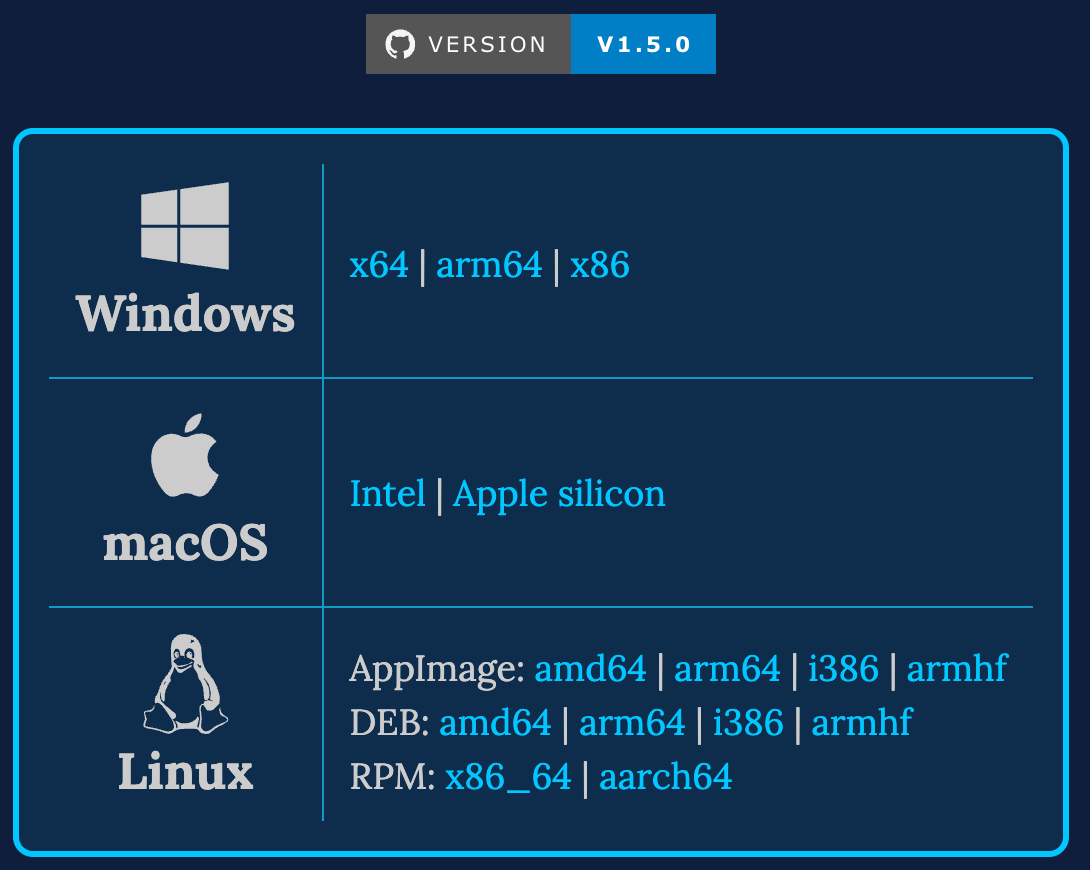This screenshot has width=1090, height=870.
Task: Select the RPM x86_64 package
Action: (x=508, y=777)
